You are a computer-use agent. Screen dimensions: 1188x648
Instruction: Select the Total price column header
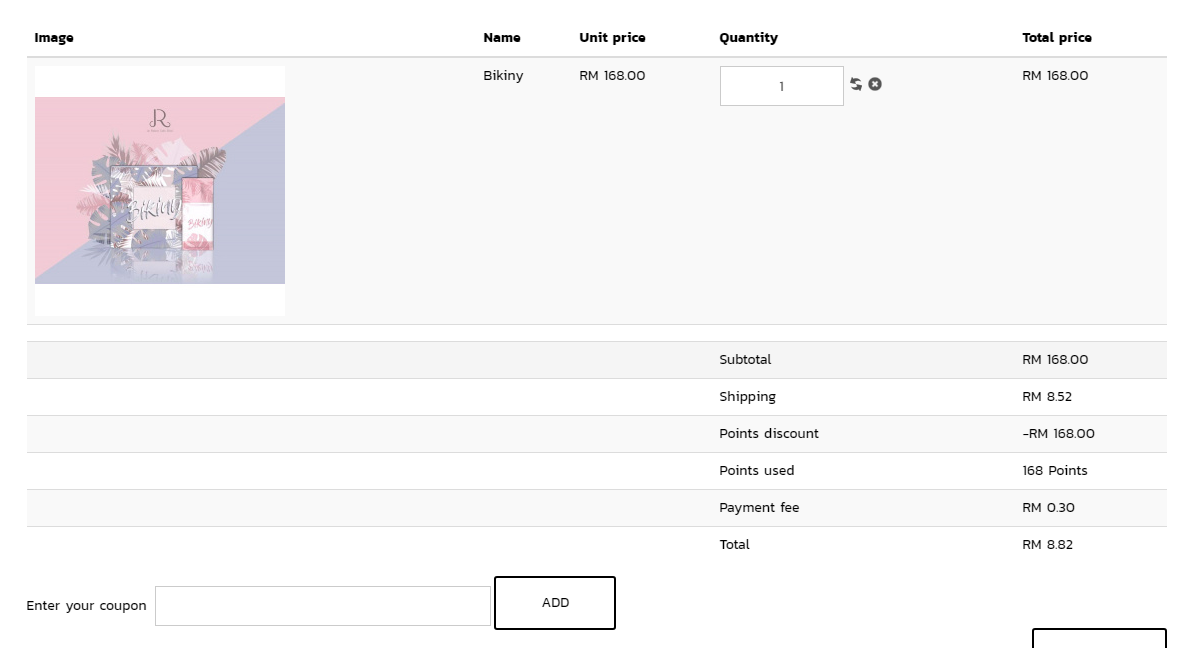pyautogui.click(x=1057, y=38)
